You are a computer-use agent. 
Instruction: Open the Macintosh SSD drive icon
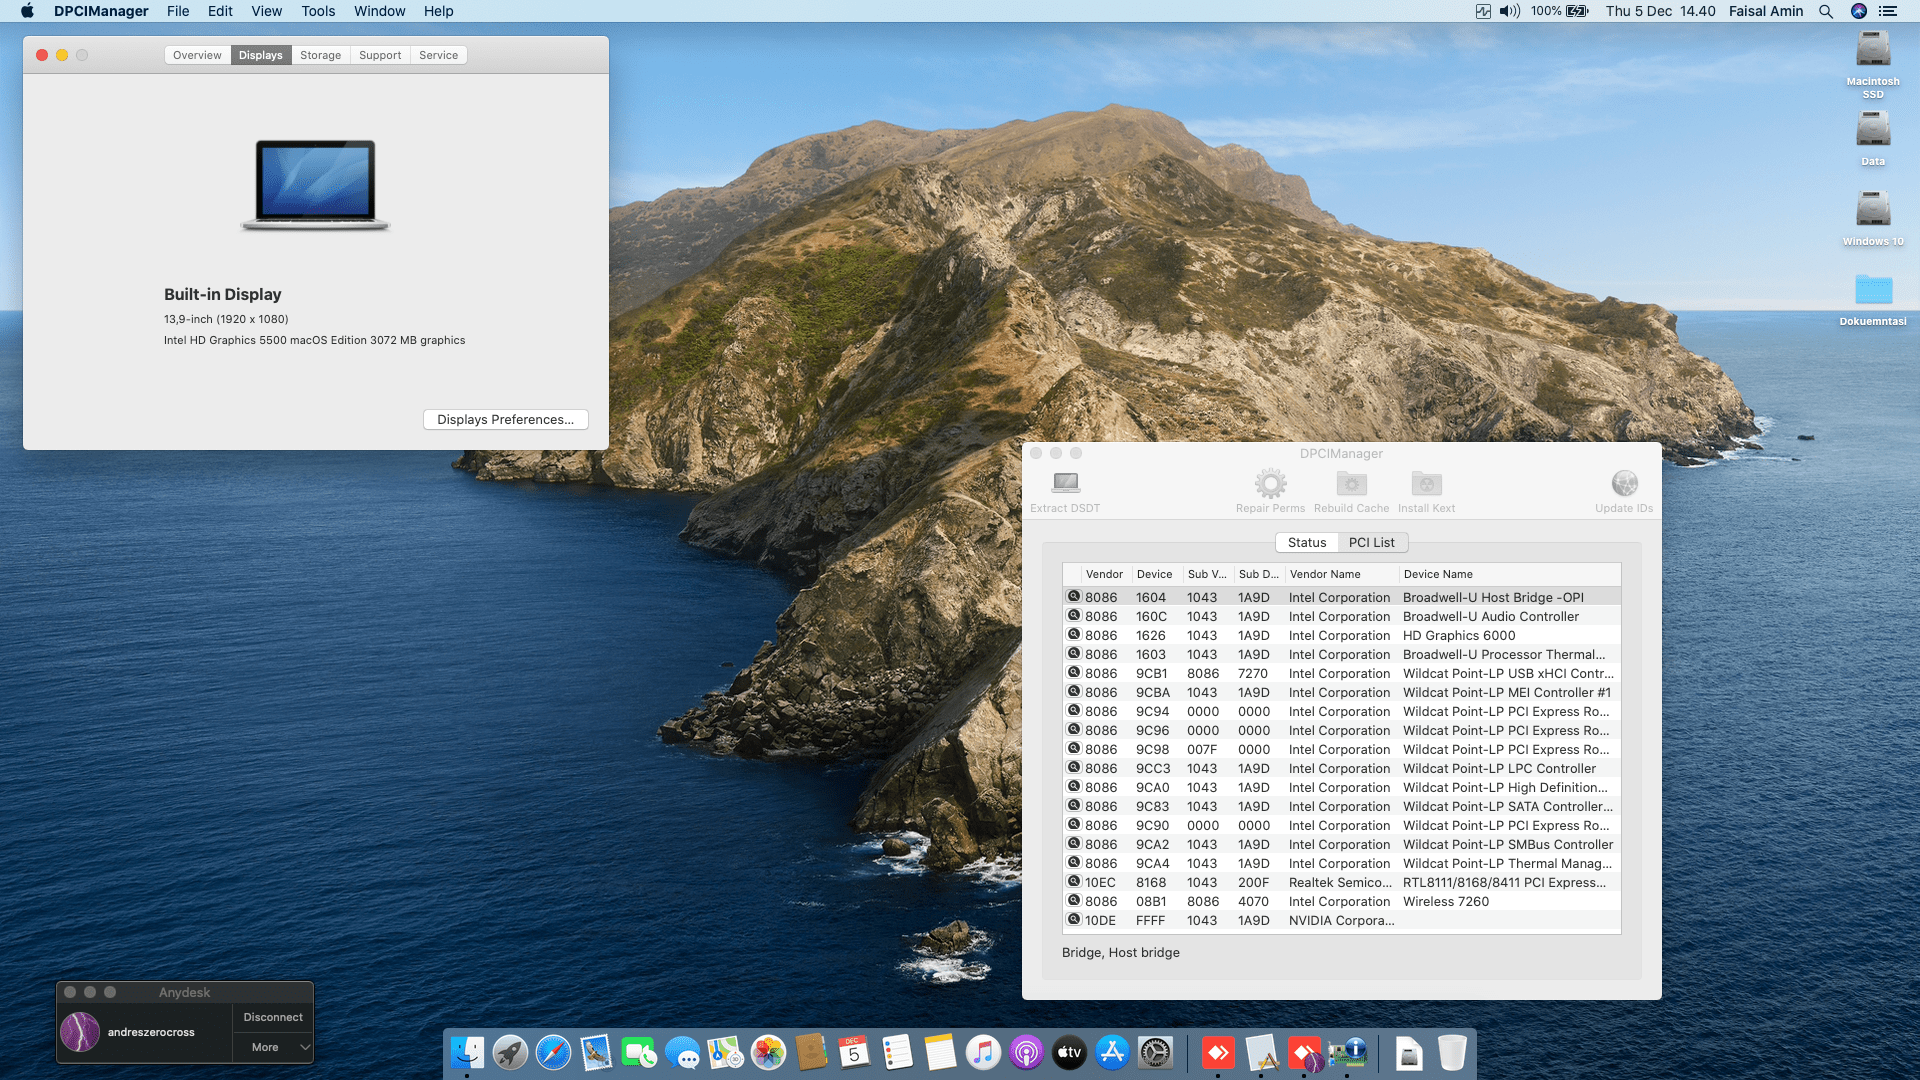[1872, 50]
